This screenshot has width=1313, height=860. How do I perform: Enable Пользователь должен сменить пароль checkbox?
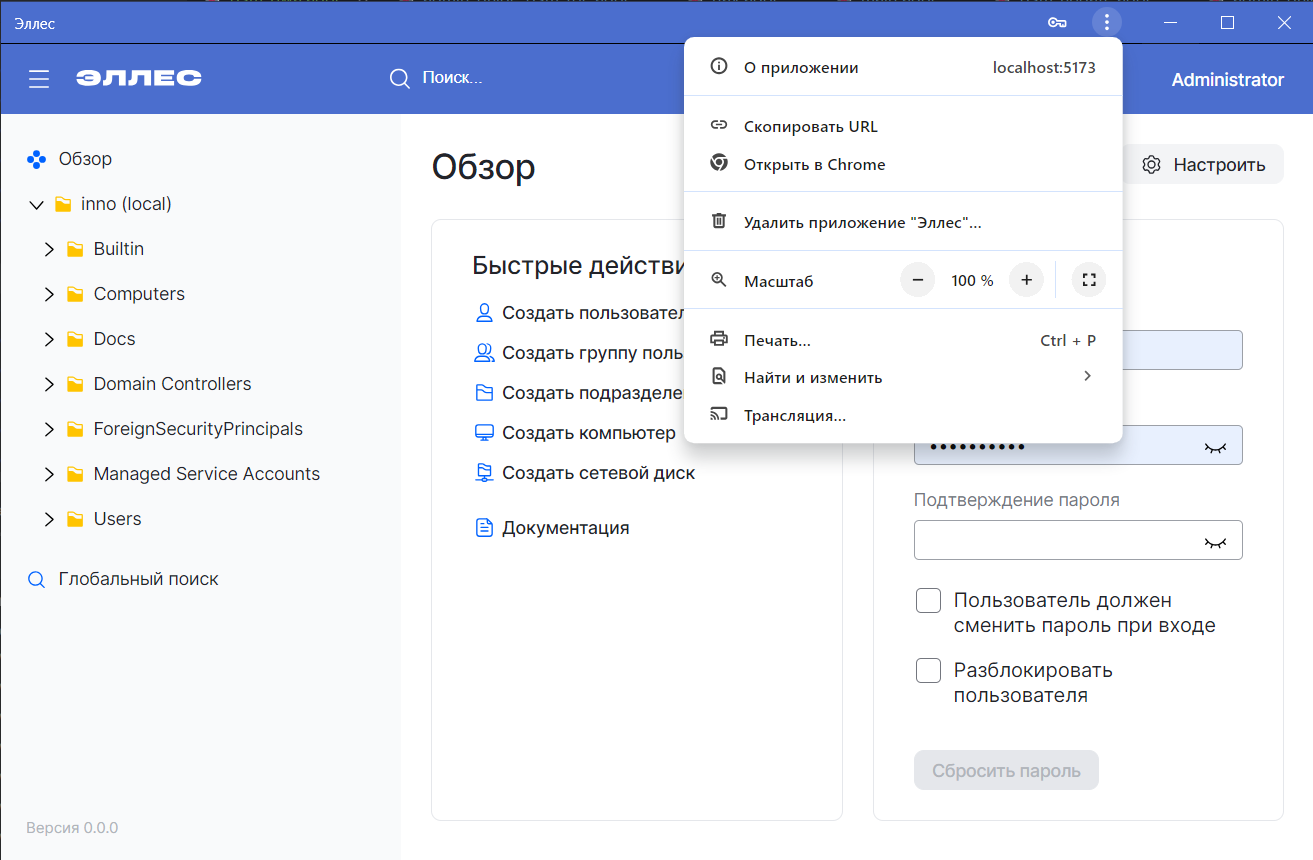click(928, 600)
